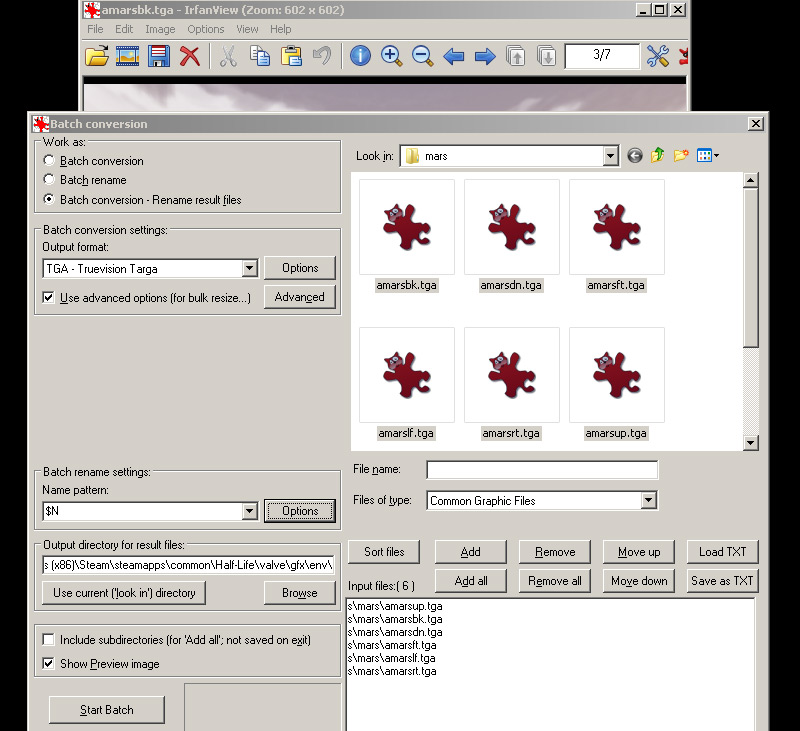
Task: Expand the Name pattern dropdown
Action: 249,511
